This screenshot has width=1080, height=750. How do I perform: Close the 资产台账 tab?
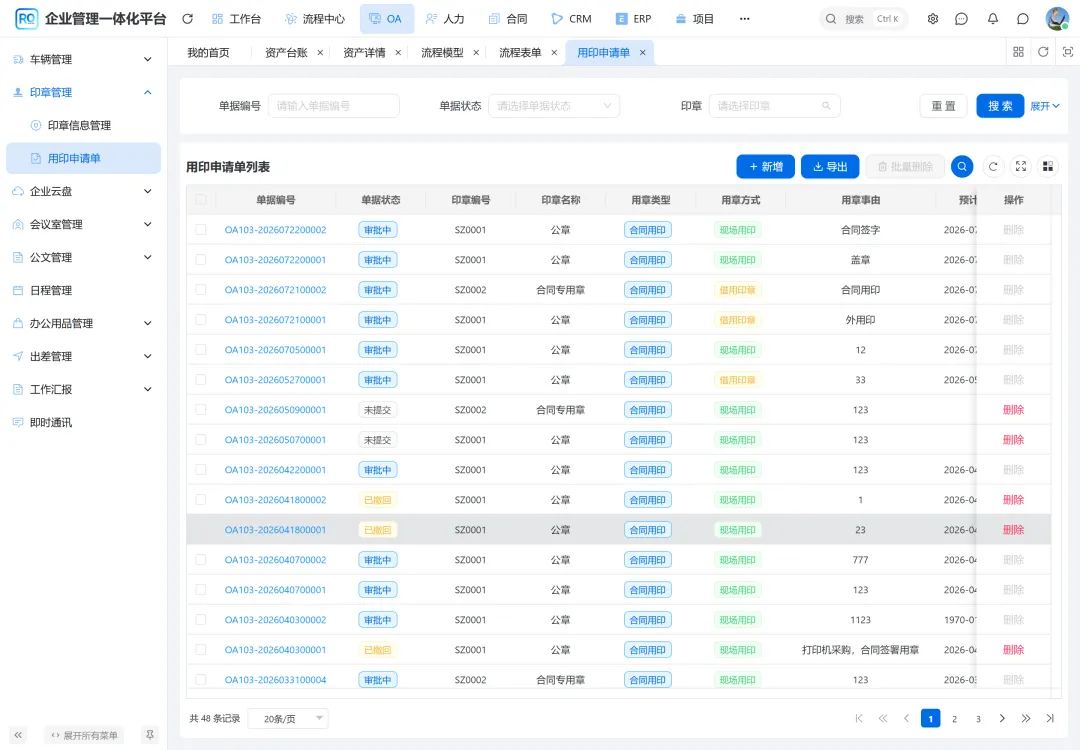pos(320,52)
